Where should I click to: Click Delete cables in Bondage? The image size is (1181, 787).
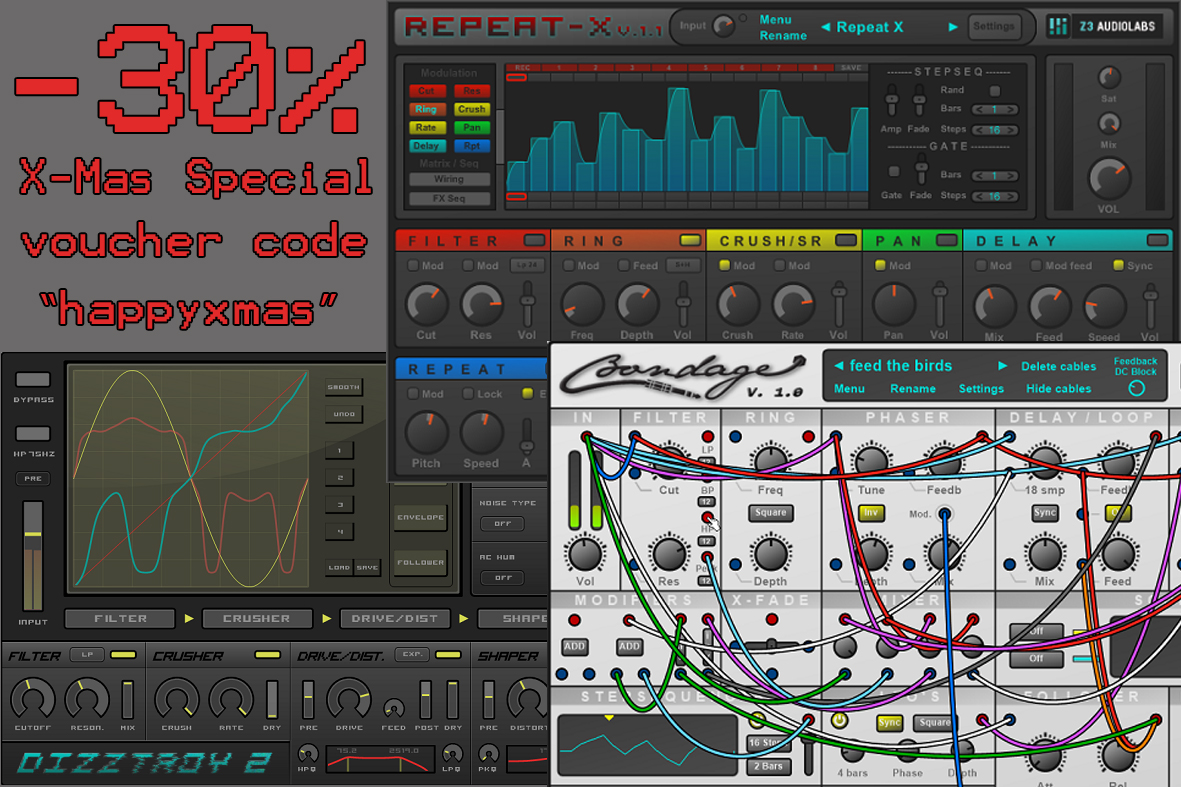tap(1058, 366)
